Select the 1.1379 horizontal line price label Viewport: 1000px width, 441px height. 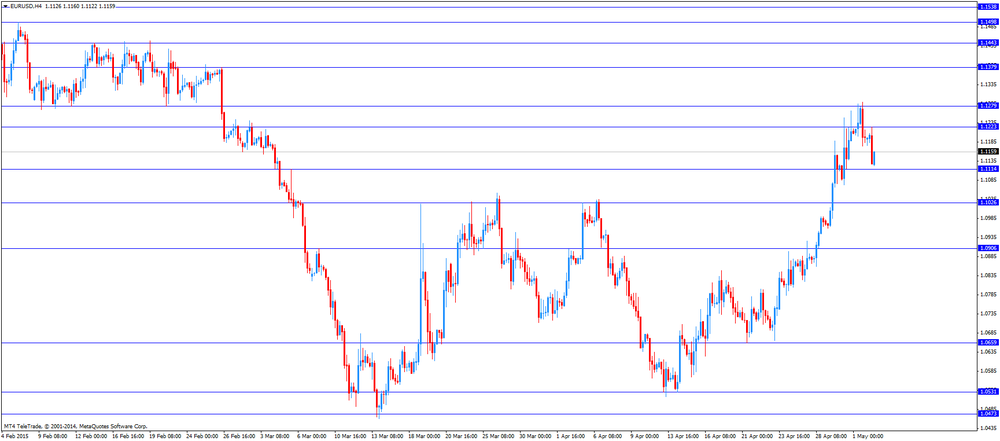point(987,67)
